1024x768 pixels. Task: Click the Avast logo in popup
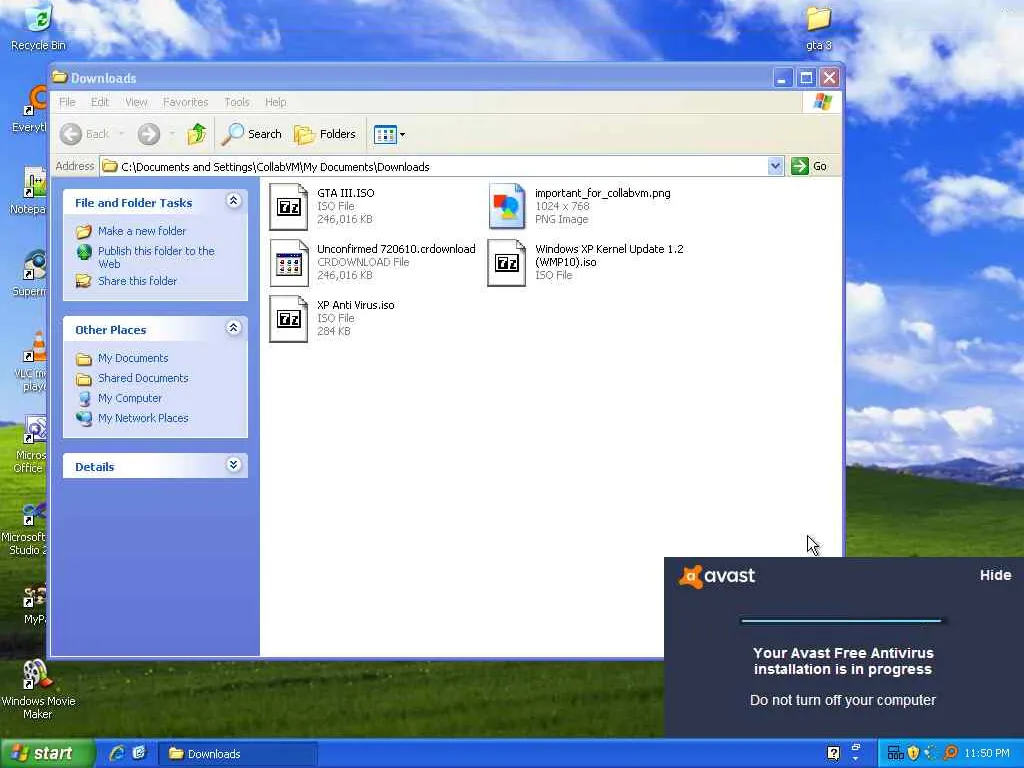coord(716,576)
